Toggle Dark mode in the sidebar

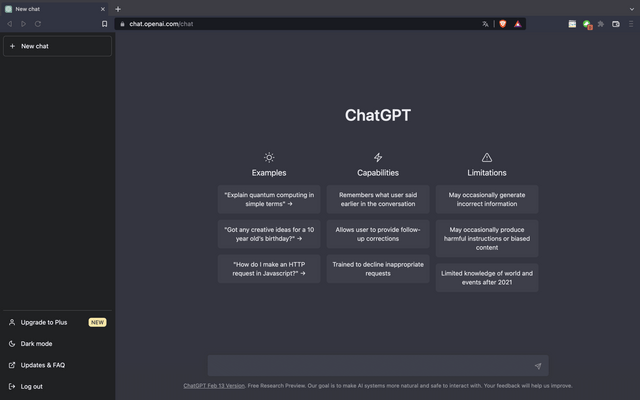pyautogui.click(x=36, y=344)
